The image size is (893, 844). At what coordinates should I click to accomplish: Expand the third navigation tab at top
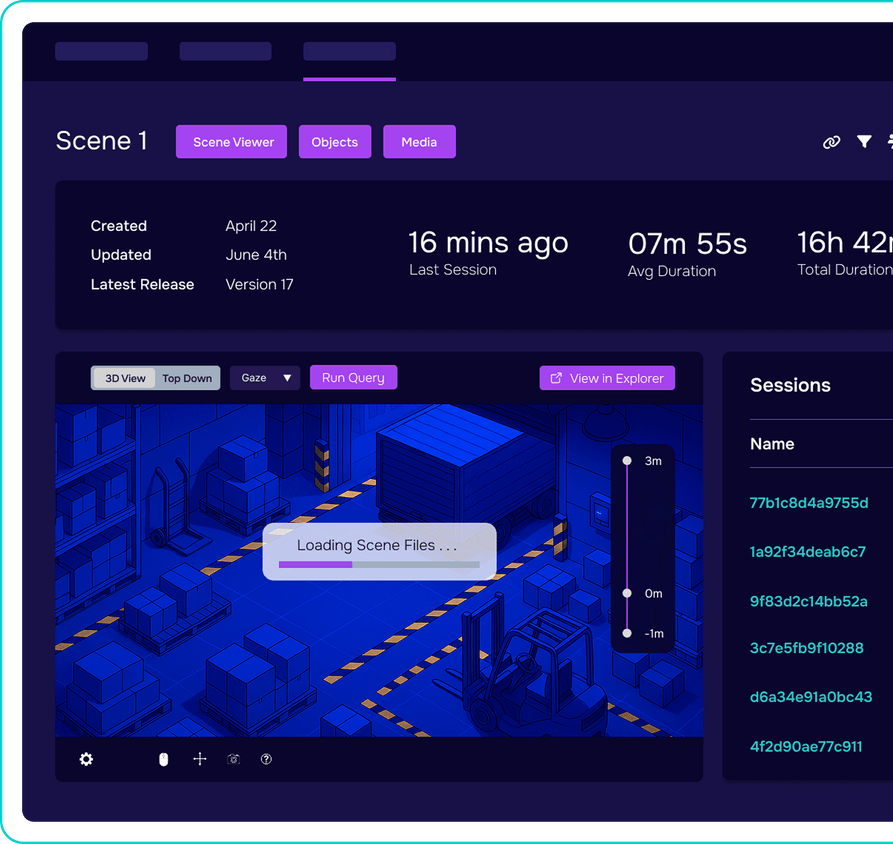[349, 50]
